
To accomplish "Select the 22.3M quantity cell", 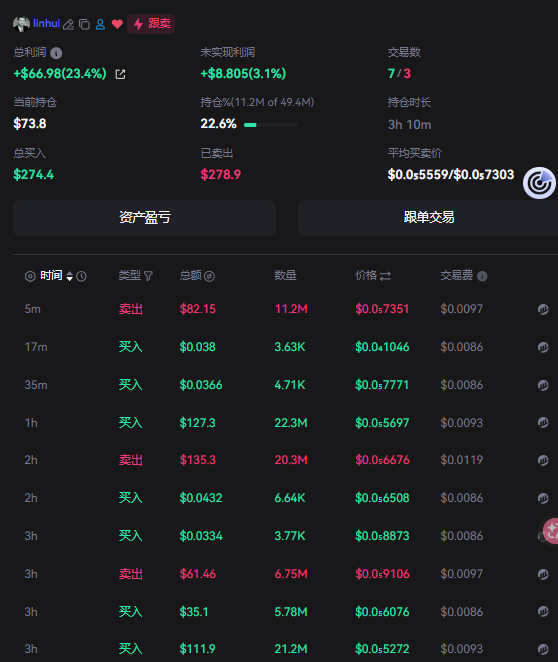I will [x=291, y=423].
